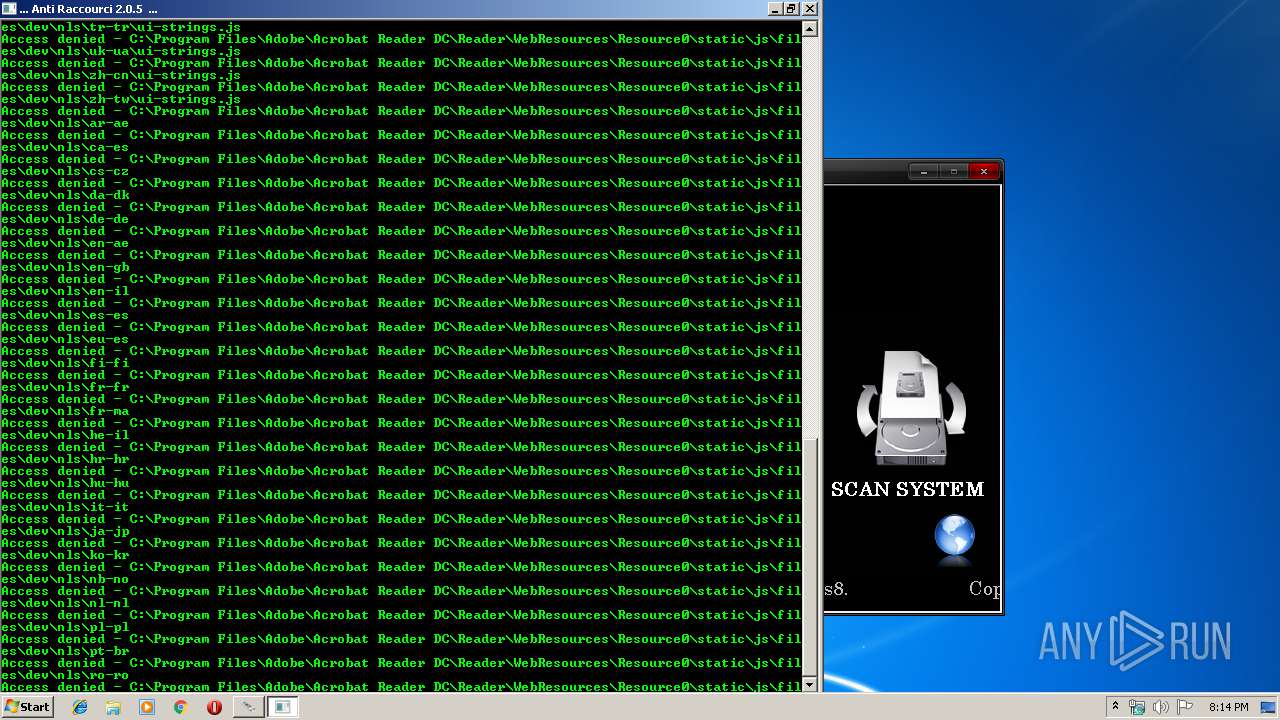Click the console line 'es\dev\nls\tr-tr\ui-strings.js'
Screen dimensions: 1280x720
coord(121,27)
